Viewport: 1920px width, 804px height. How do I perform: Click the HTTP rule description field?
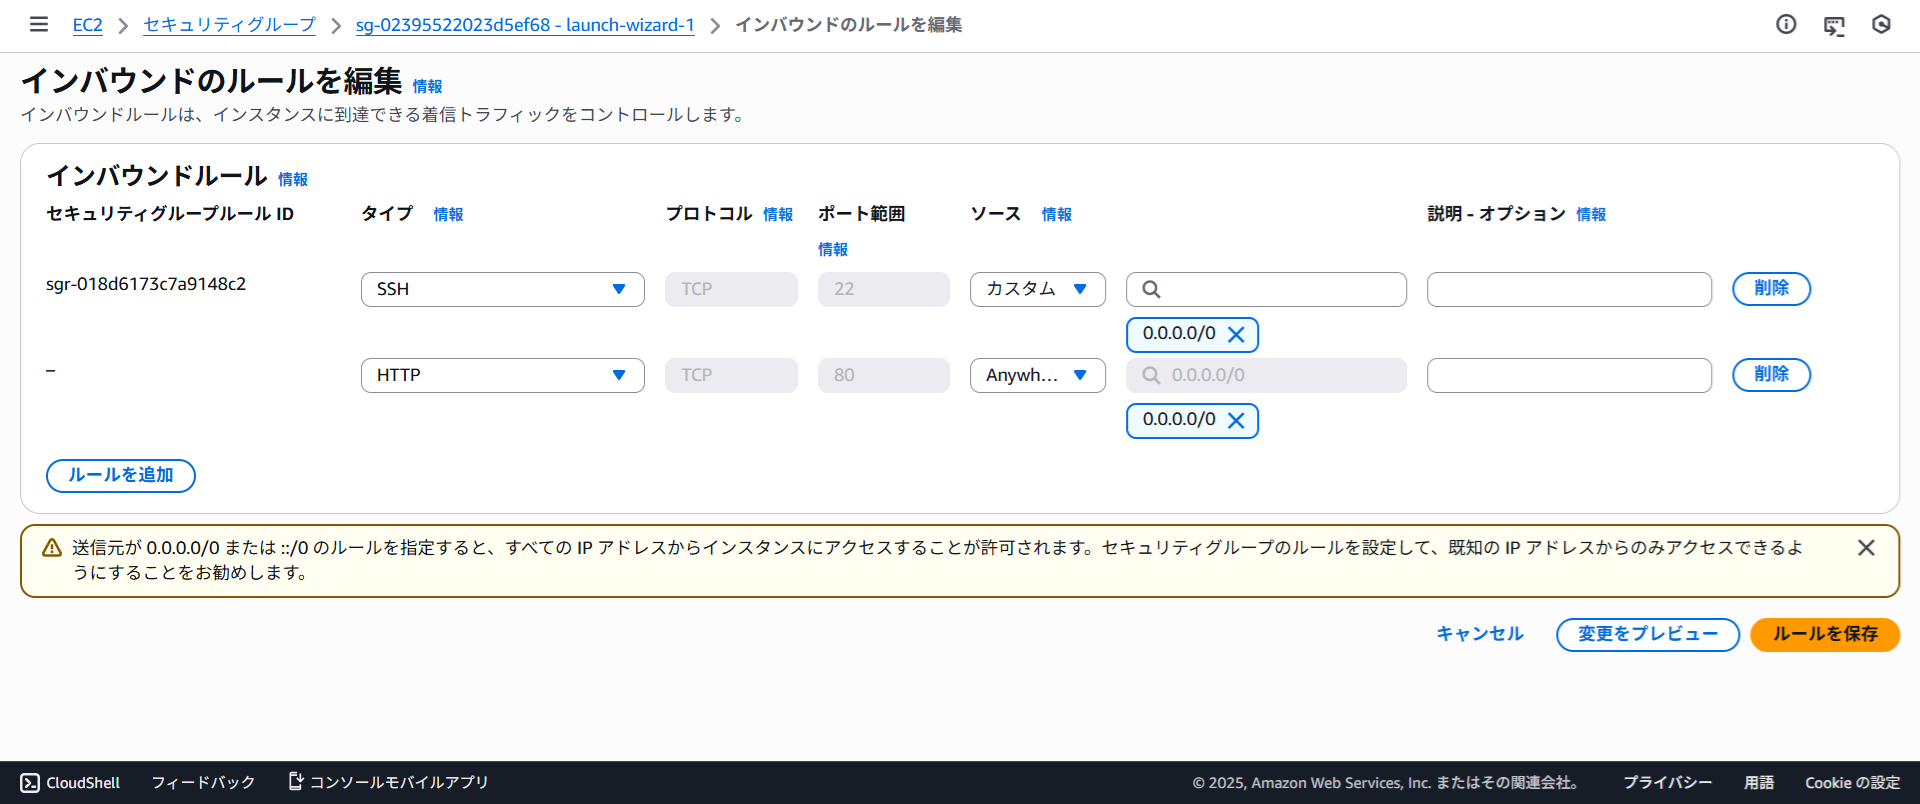pyautogui.click(x=1568, y=375)
